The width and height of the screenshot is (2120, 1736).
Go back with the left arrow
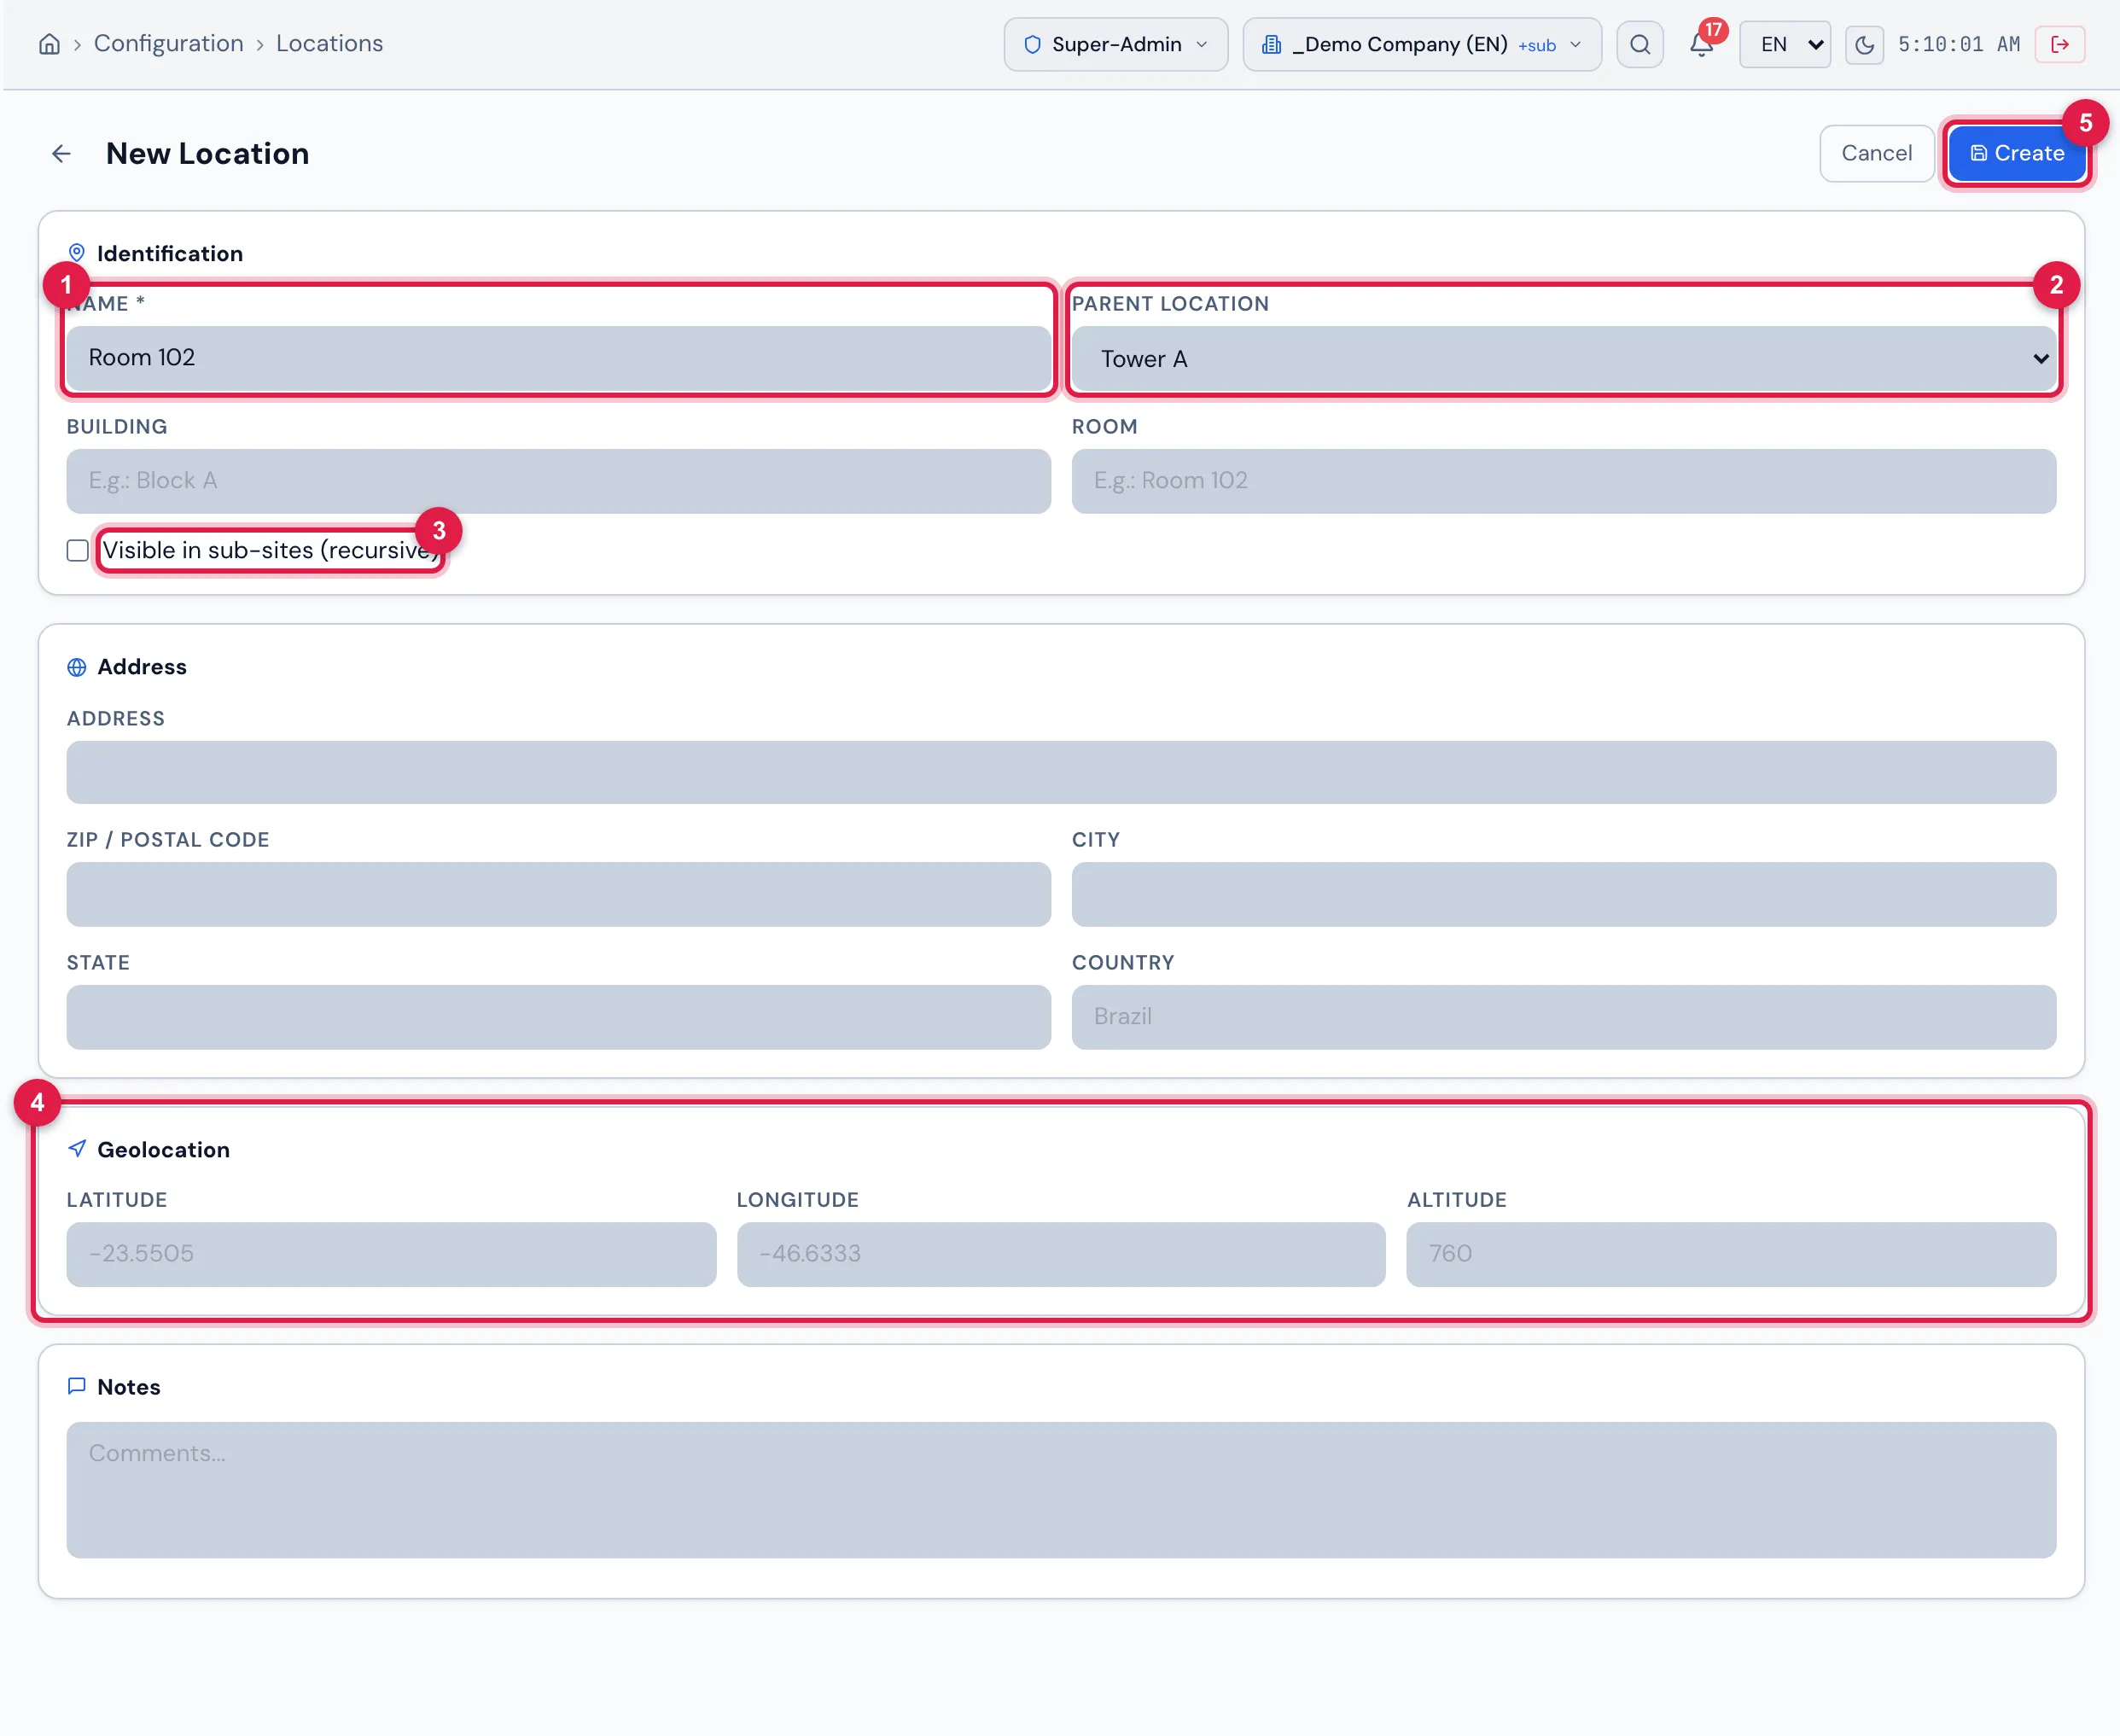click(61, 153)
